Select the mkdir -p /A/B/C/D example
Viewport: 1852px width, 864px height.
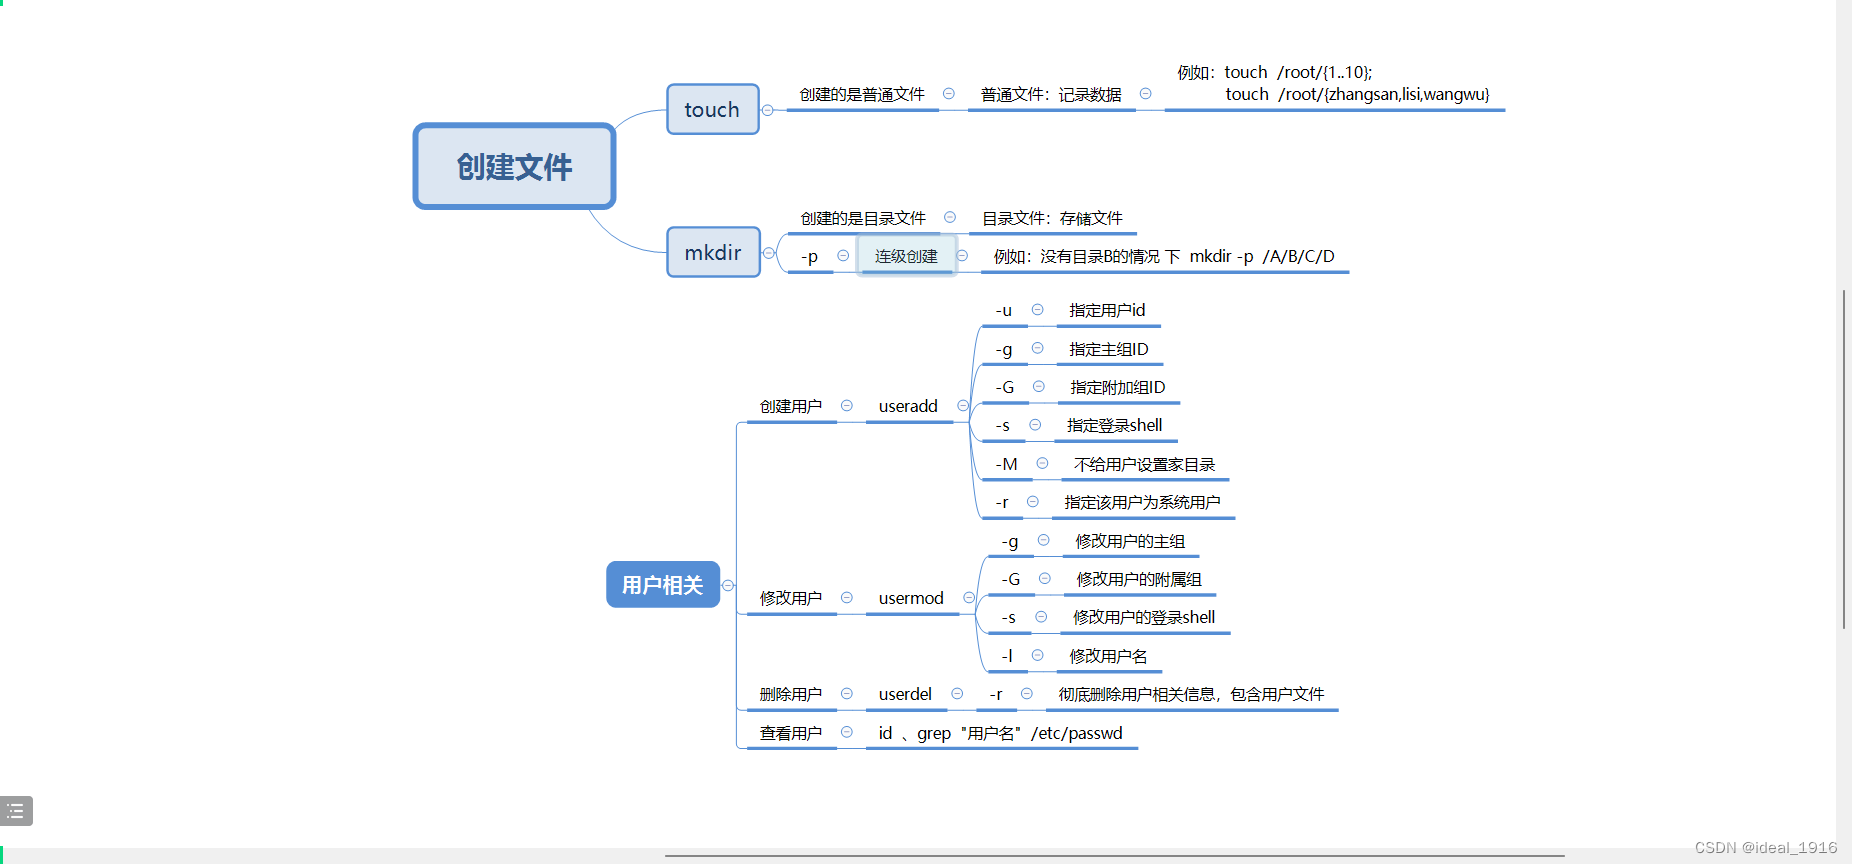click(1164, 256)
